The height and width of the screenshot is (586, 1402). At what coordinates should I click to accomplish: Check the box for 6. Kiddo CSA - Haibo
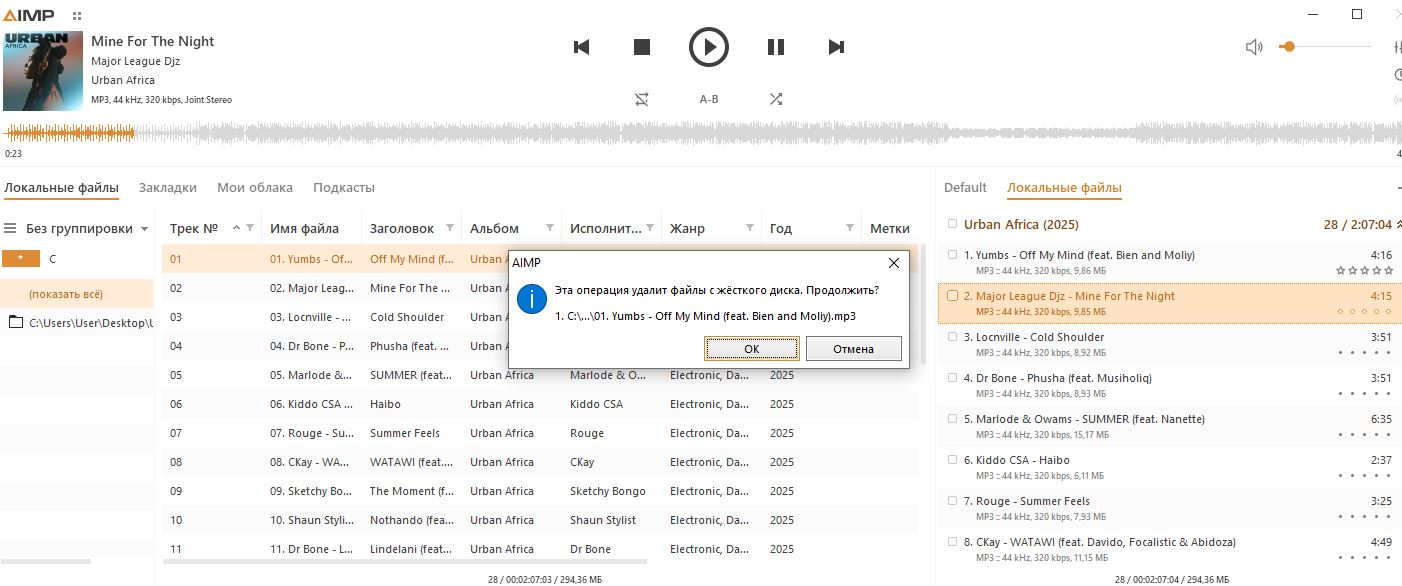click(953, 460)
